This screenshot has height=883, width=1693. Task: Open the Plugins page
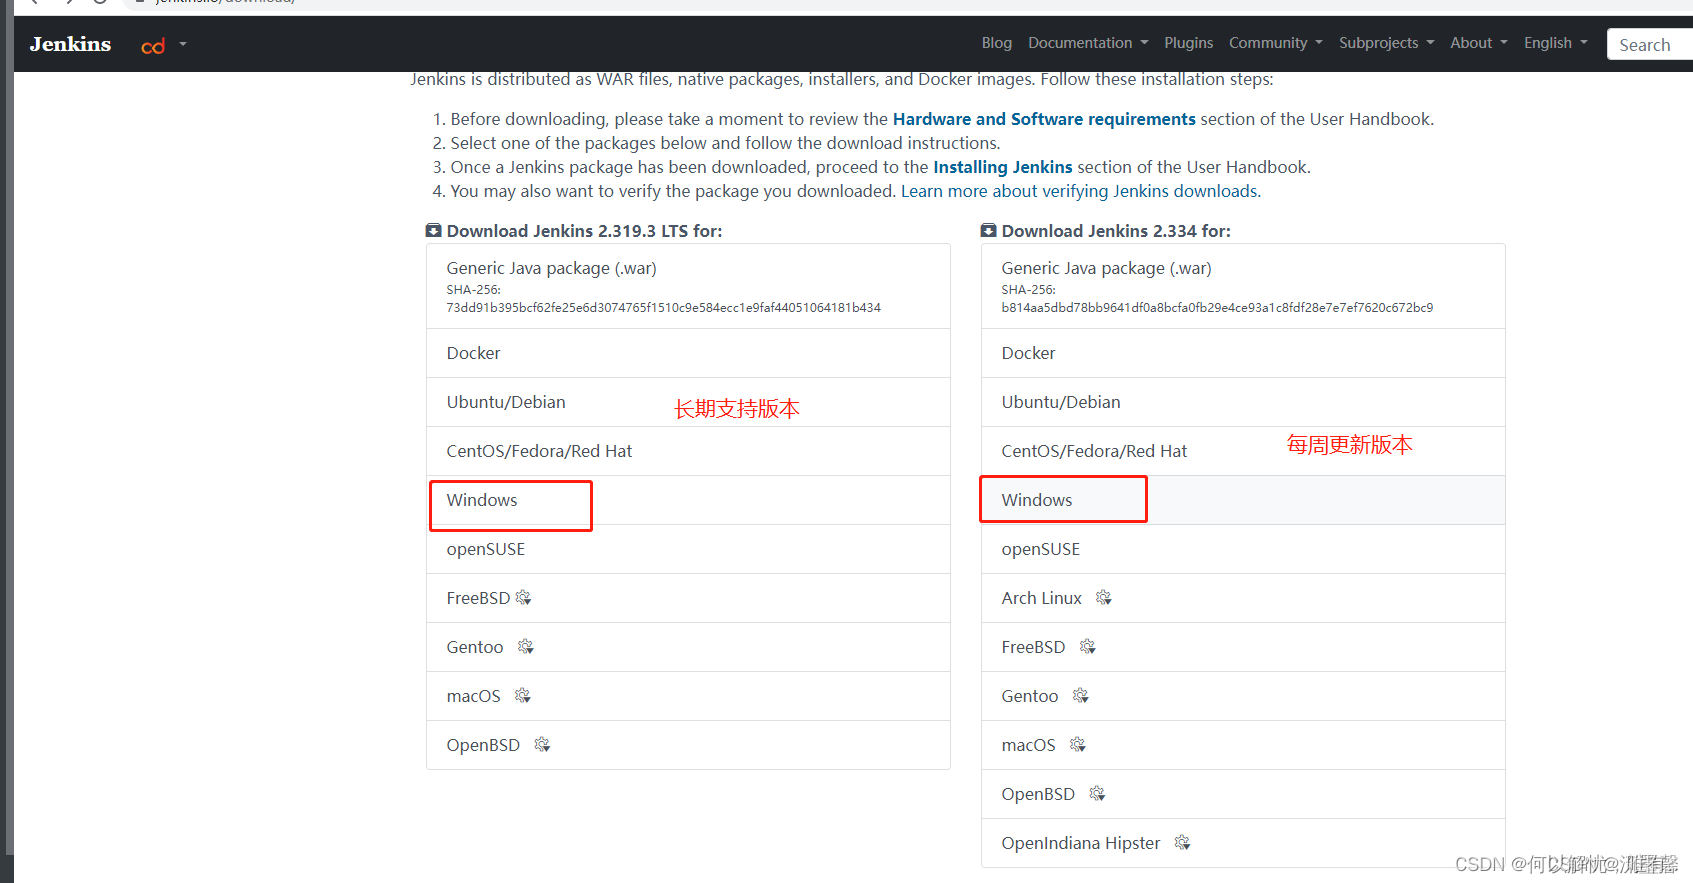(x=1188, y=43)
